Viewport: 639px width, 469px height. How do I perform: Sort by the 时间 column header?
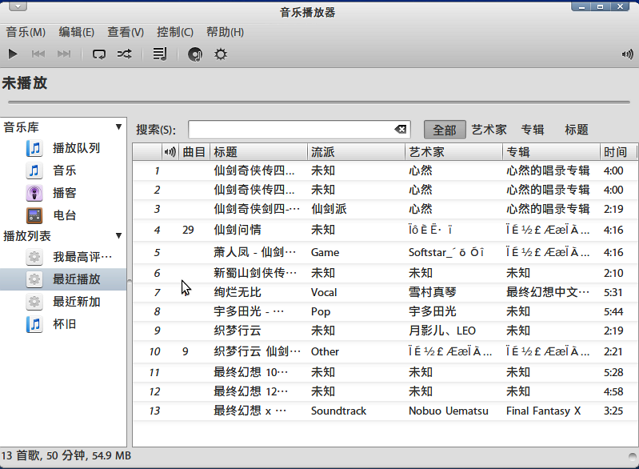click(x=618, y=152)
